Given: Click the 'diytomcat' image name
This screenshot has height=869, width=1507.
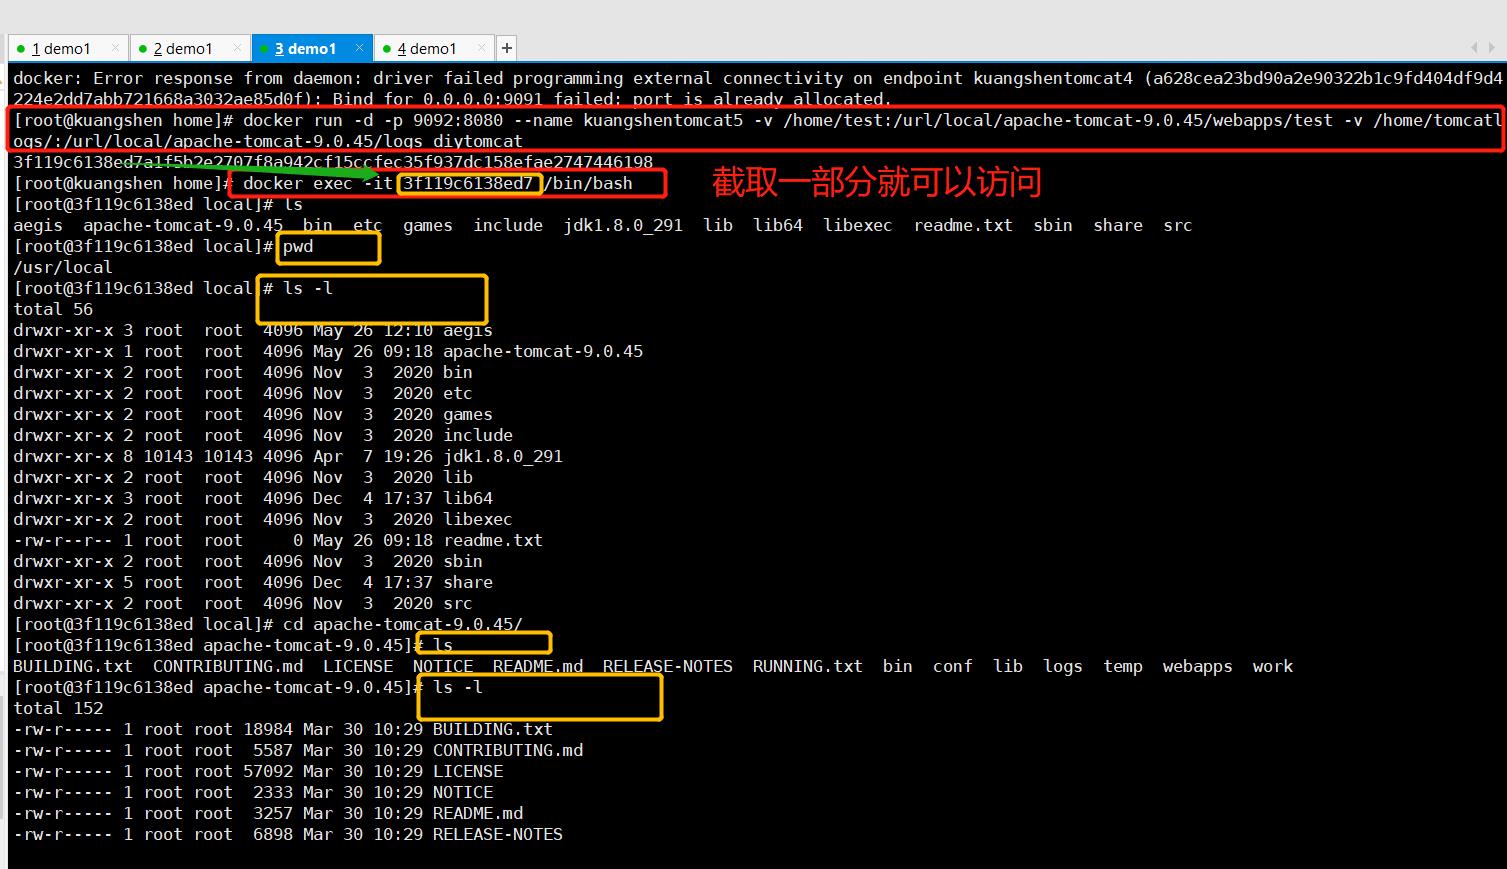Looking at the screenshot, I should coord(478,141).
